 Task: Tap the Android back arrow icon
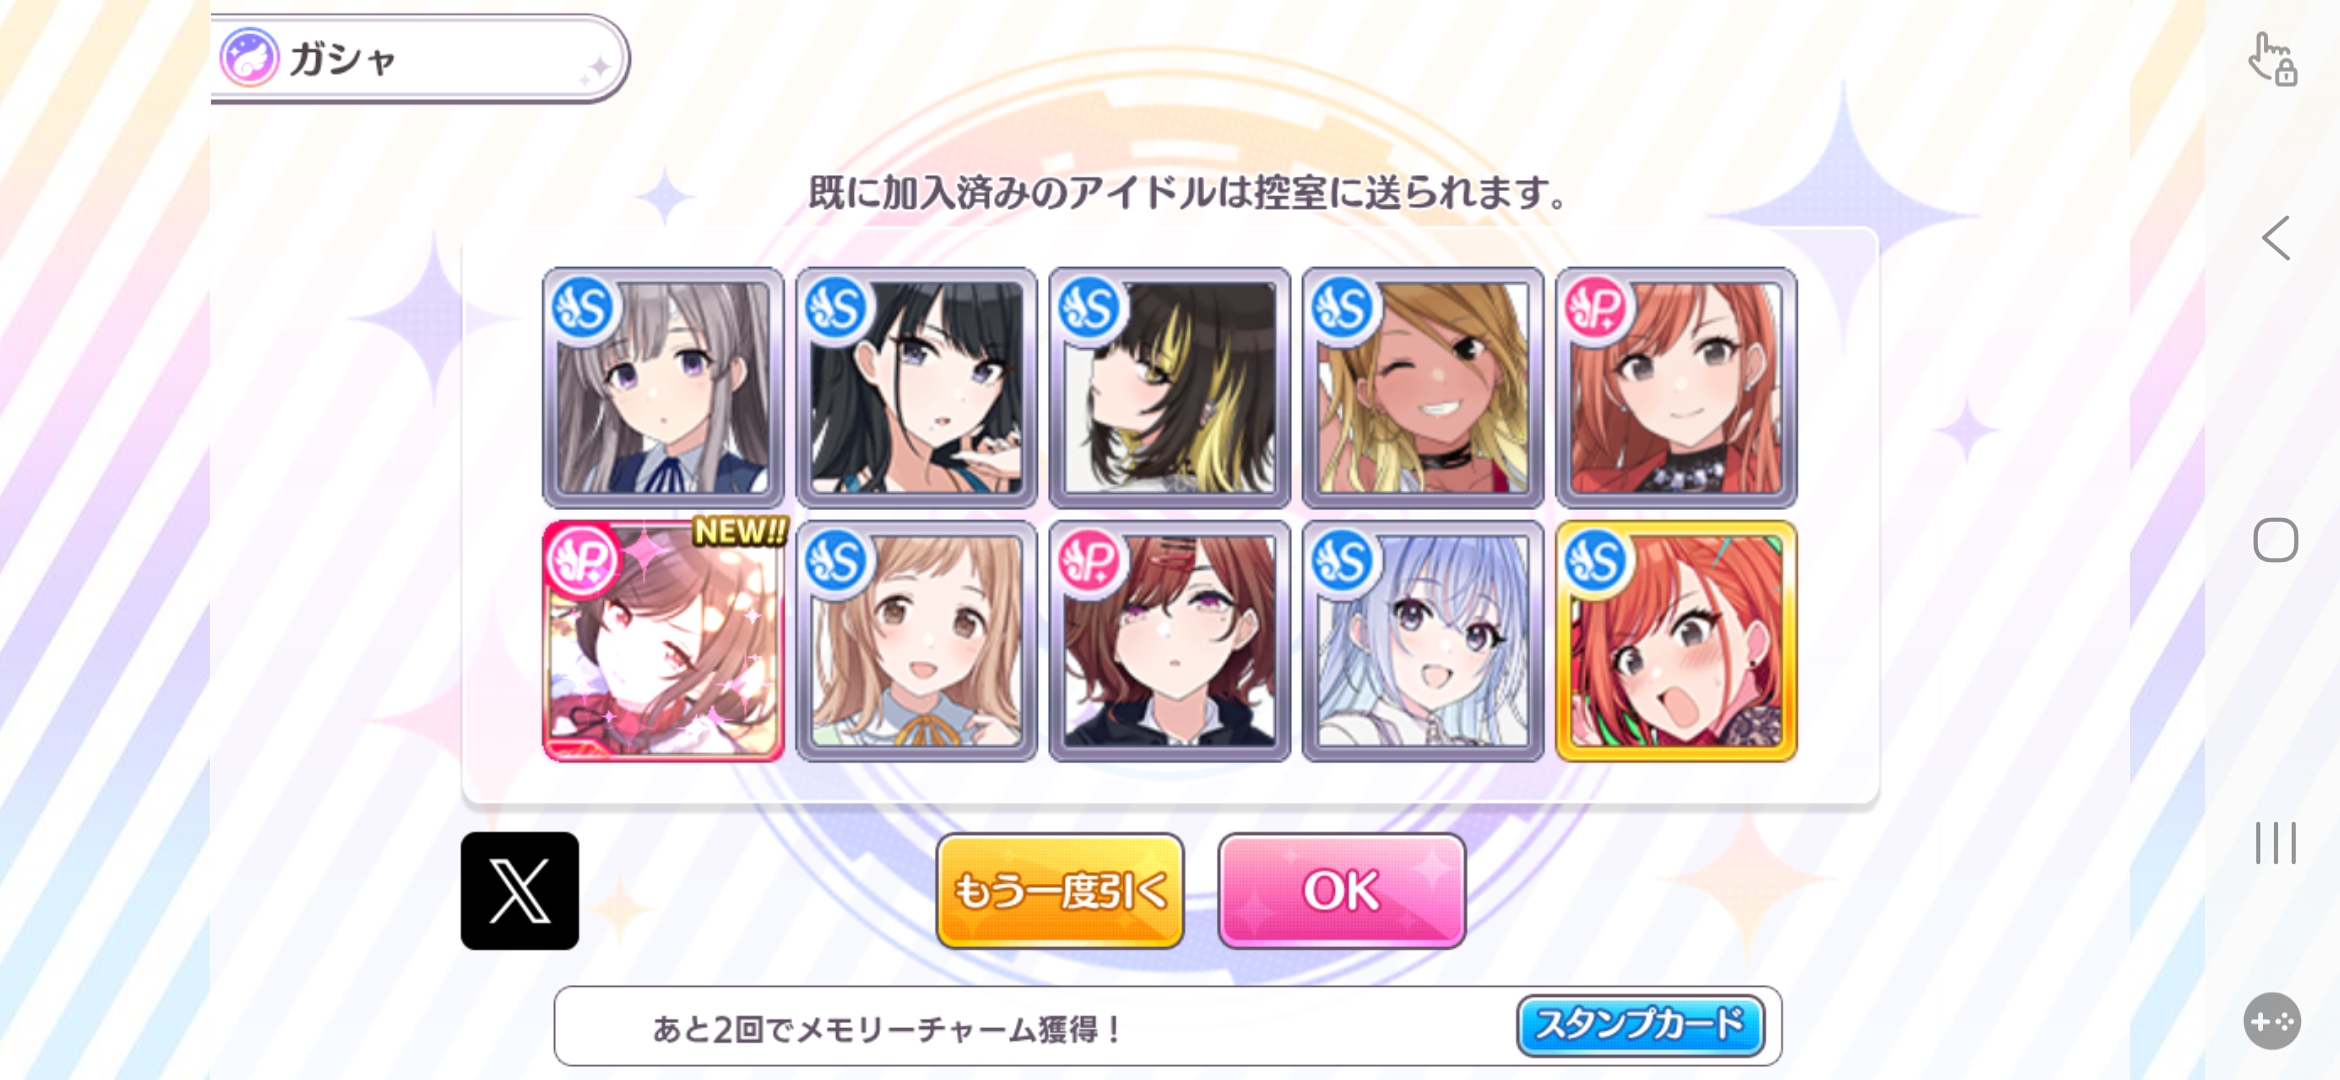[2275, 238]
